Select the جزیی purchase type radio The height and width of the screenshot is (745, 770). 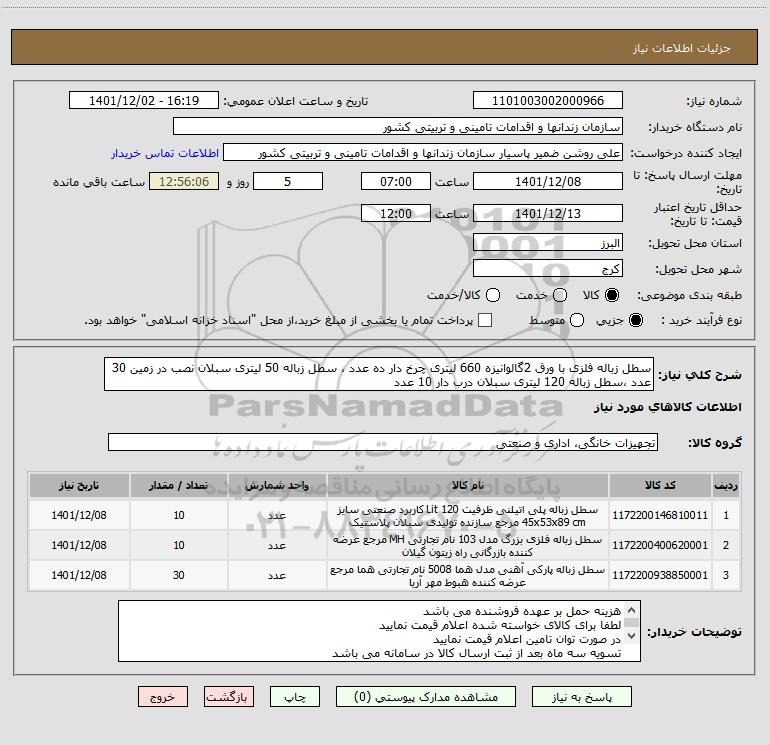pos(635,320)
